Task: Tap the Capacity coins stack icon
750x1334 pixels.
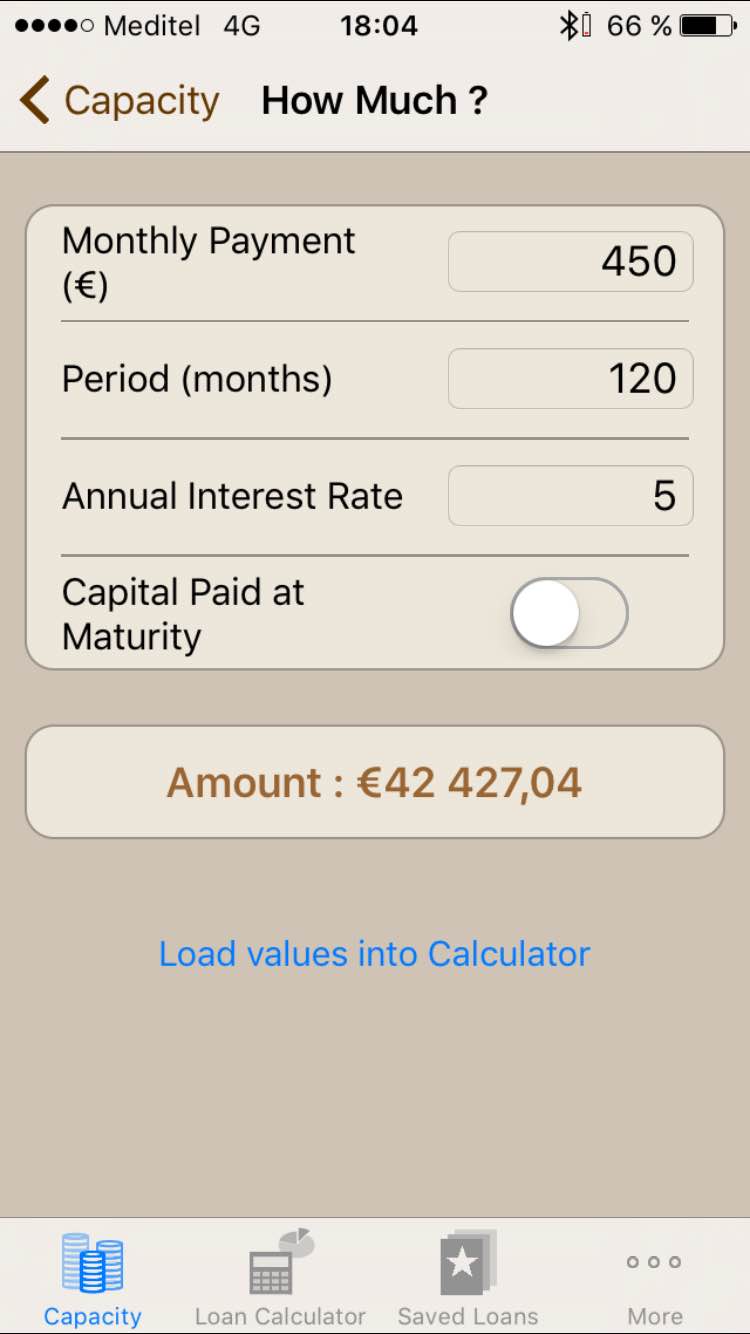Action: (x=92, y=1262)
